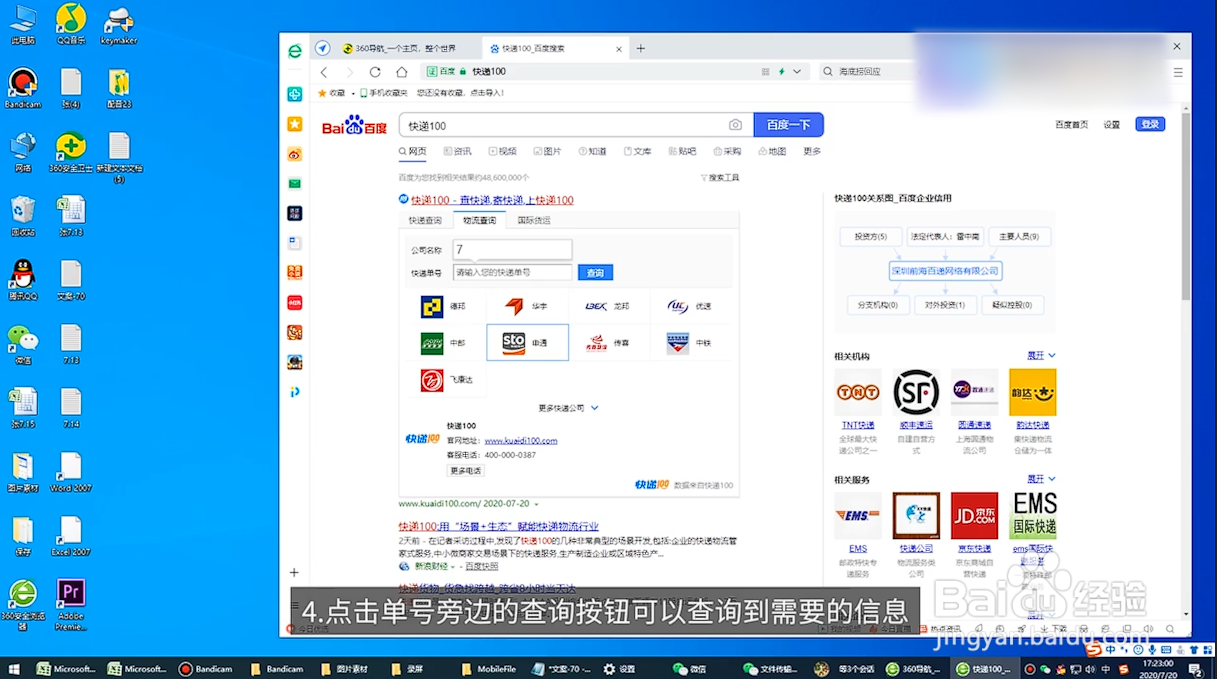Image resolution: width=1217 pixels, height=679 pixels.
Task: Select the 优速 courier logo
Action: click(677, 306)
